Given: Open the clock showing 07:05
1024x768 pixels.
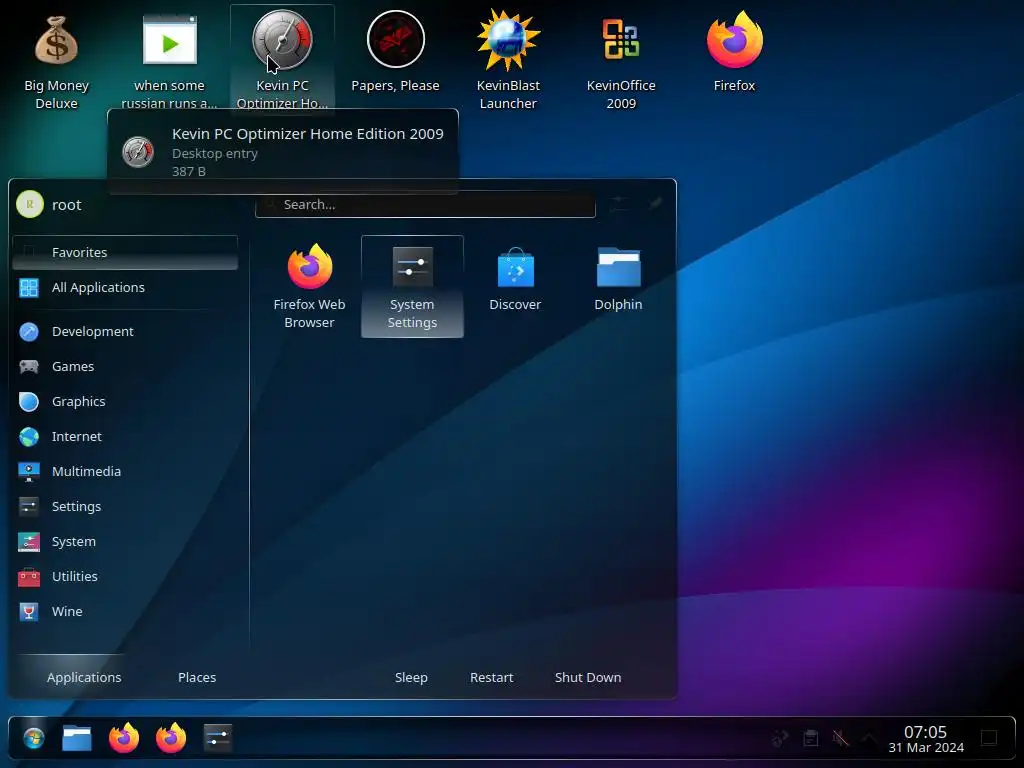Looking at the screenshot, I should click(x=925, y=739).
